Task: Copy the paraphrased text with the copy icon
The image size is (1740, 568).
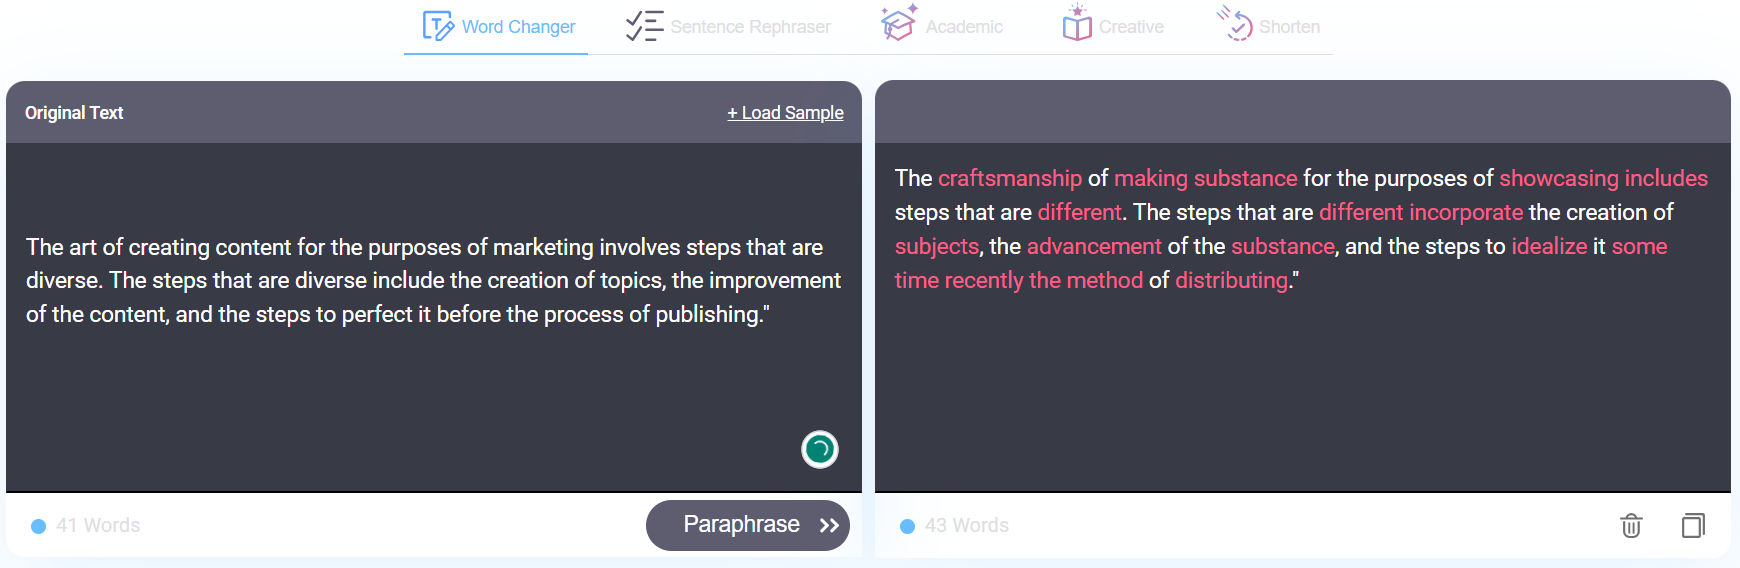Action: 1693,525
